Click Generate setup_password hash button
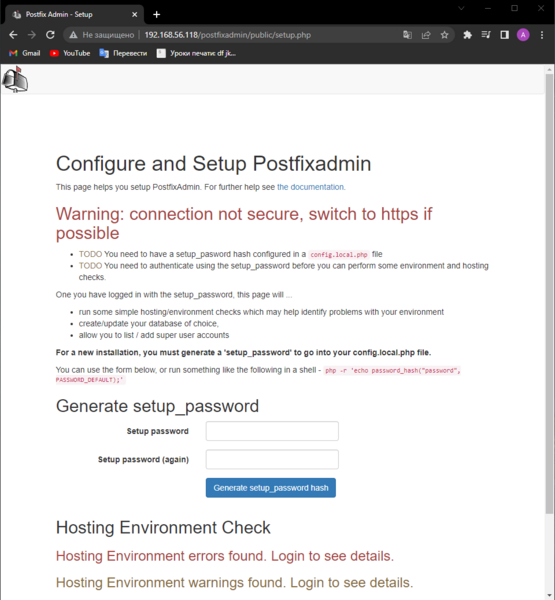The height and width of the screenshot is (600, 555). (271, 488)
